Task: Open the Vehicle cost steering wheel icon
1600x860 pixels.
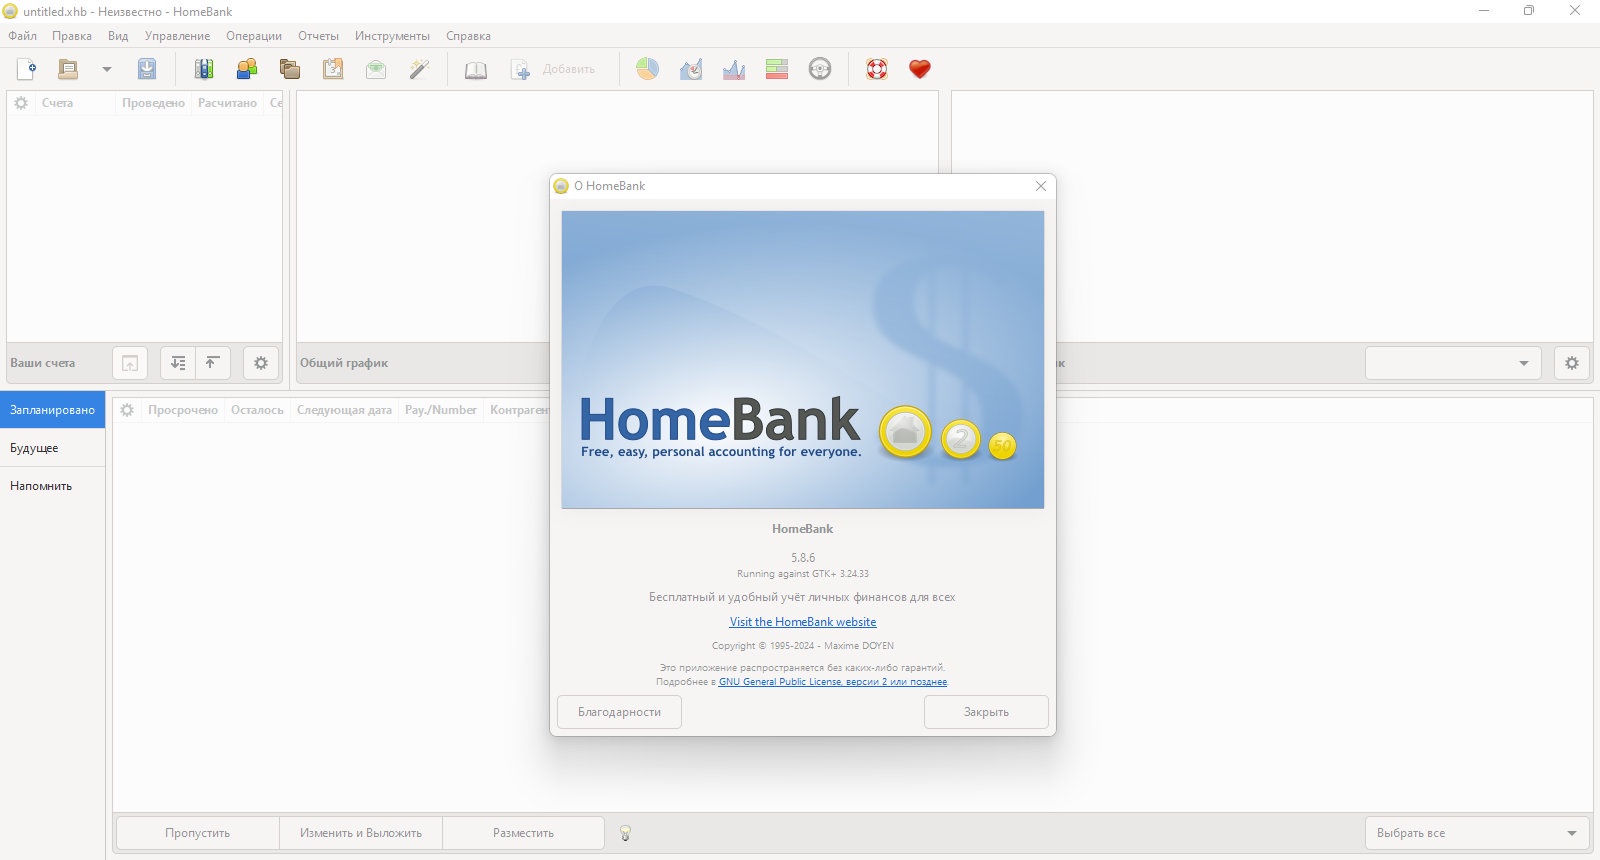Action: [x=820, y=69]
